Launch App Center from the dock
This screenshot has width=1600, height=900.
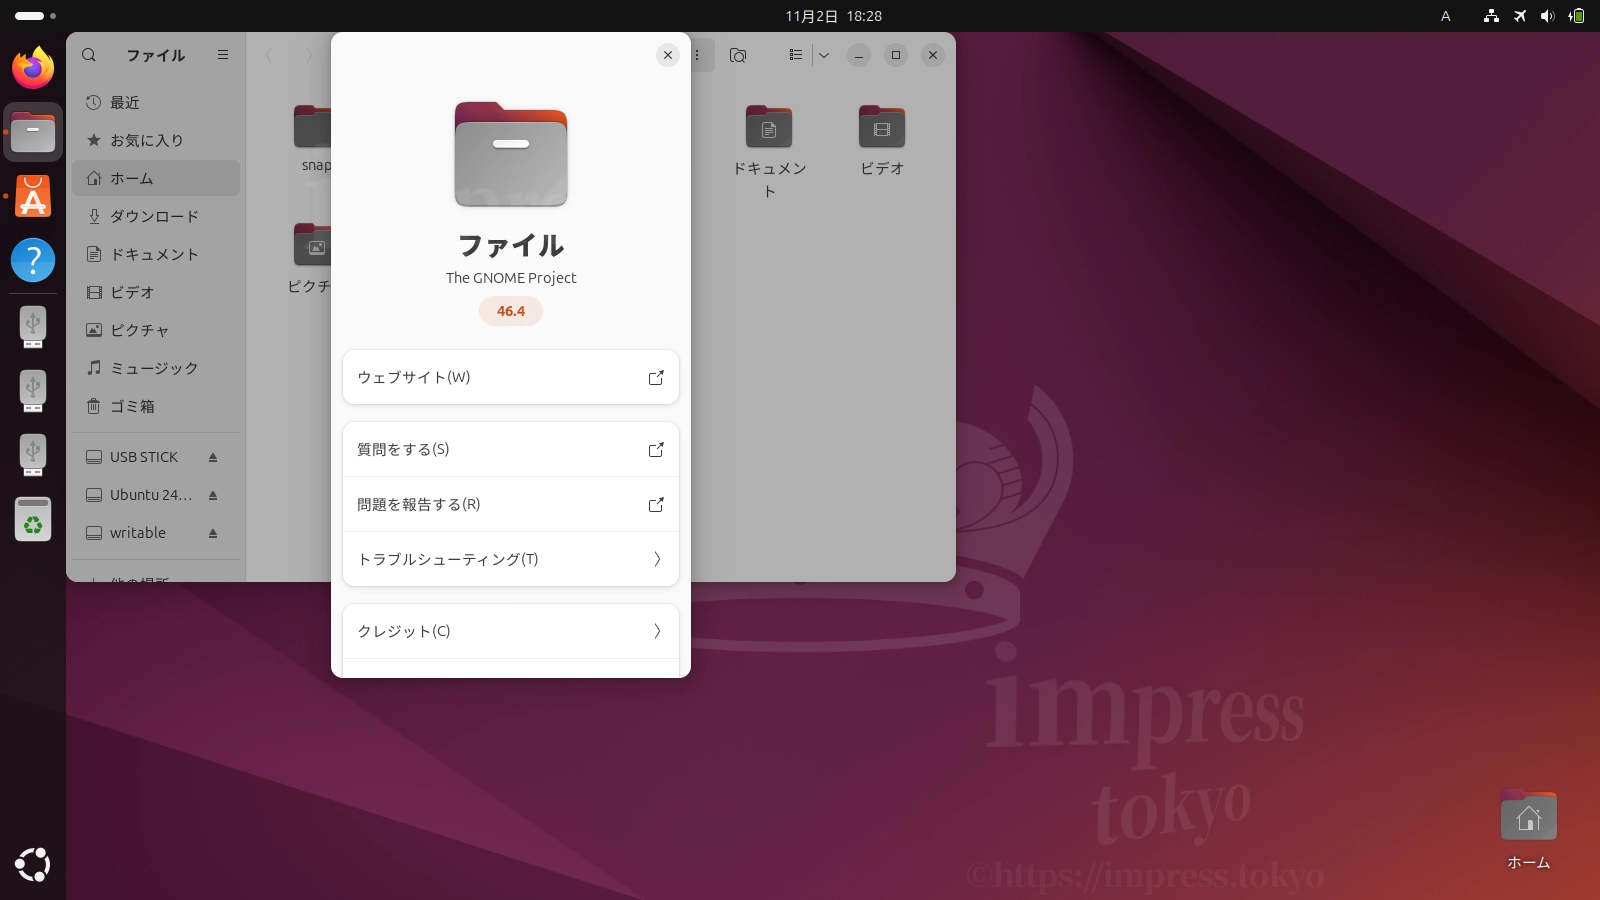click(x=33, y=196)
